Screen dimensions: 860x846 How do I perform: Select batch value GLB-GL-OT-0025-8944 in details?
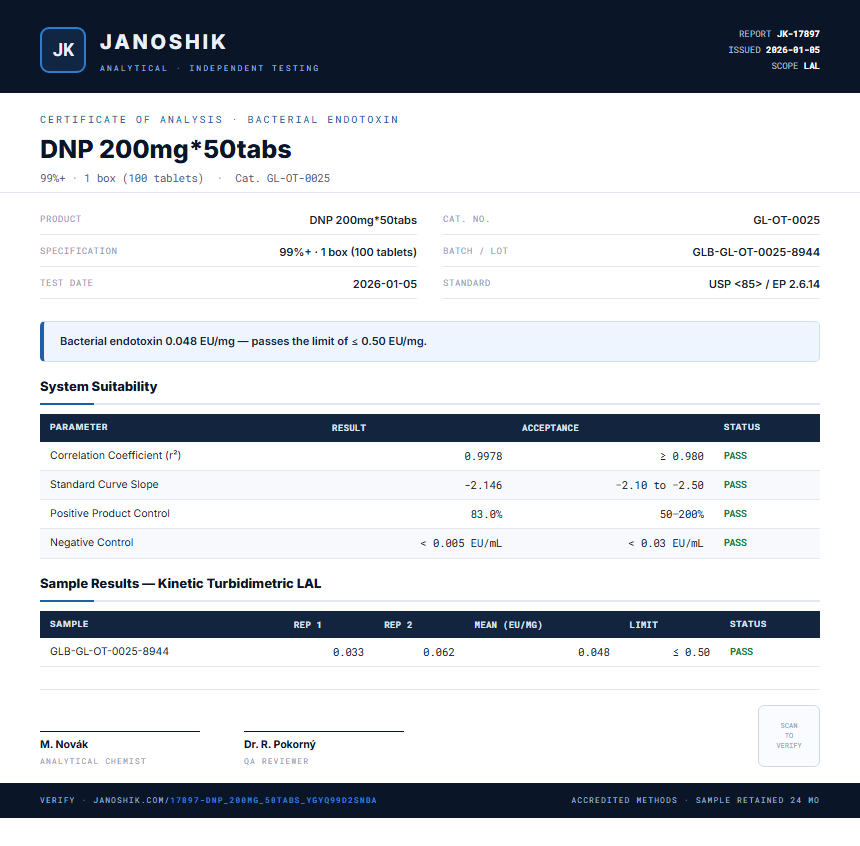tap(756, 252)
